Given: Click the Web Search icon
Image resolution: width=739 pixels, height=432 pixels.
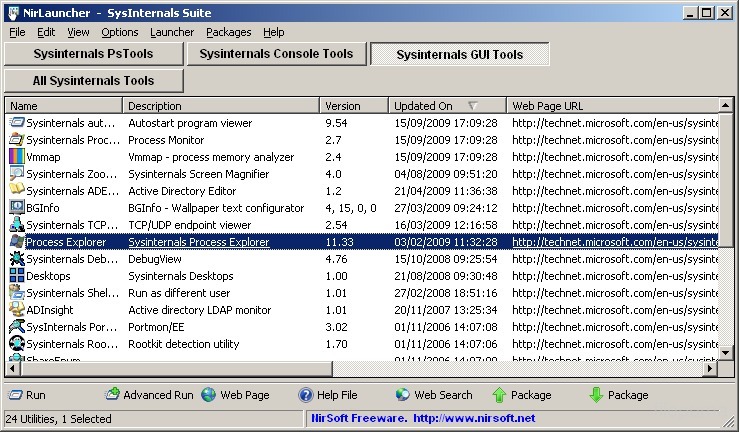Looking at the screenshot, I should coord(403,395).
